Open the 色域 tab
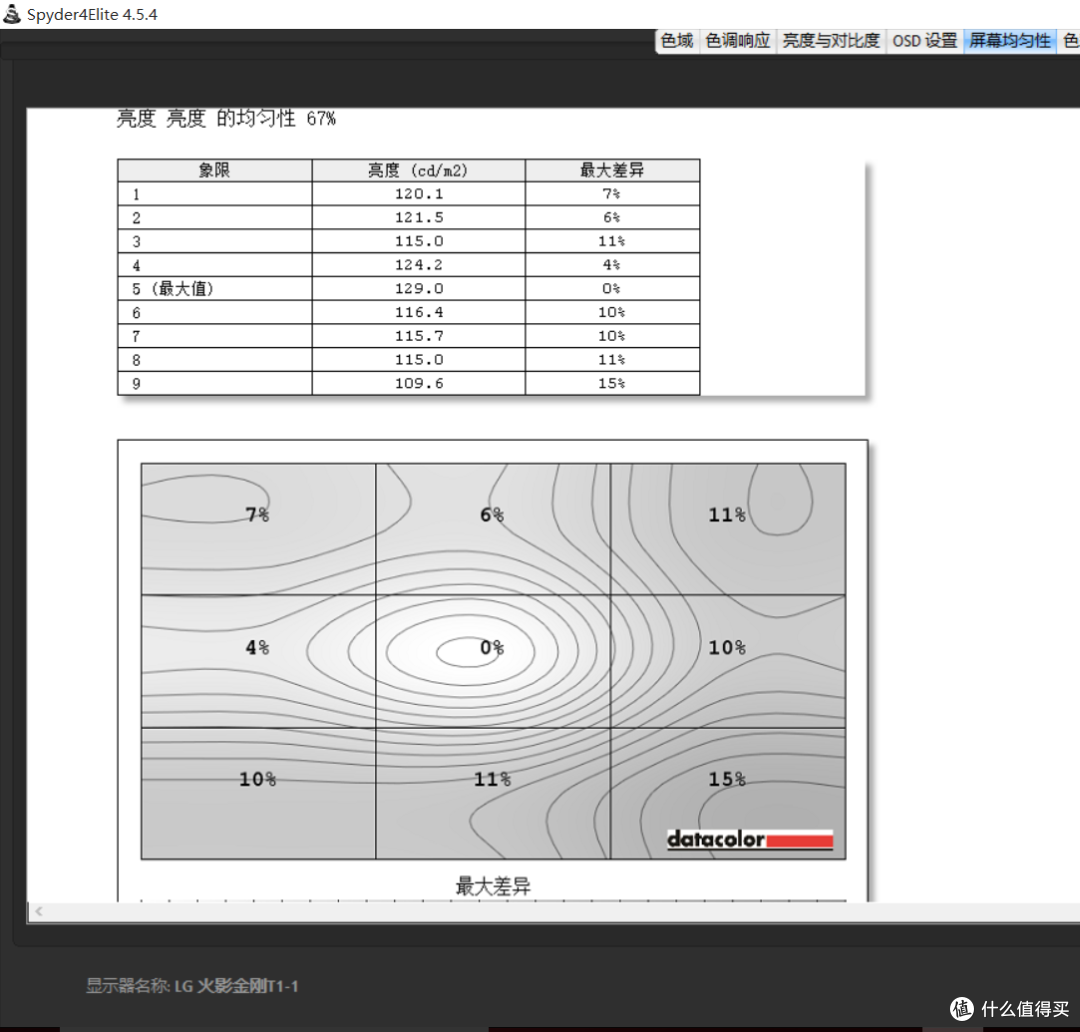 pos(676,41)
